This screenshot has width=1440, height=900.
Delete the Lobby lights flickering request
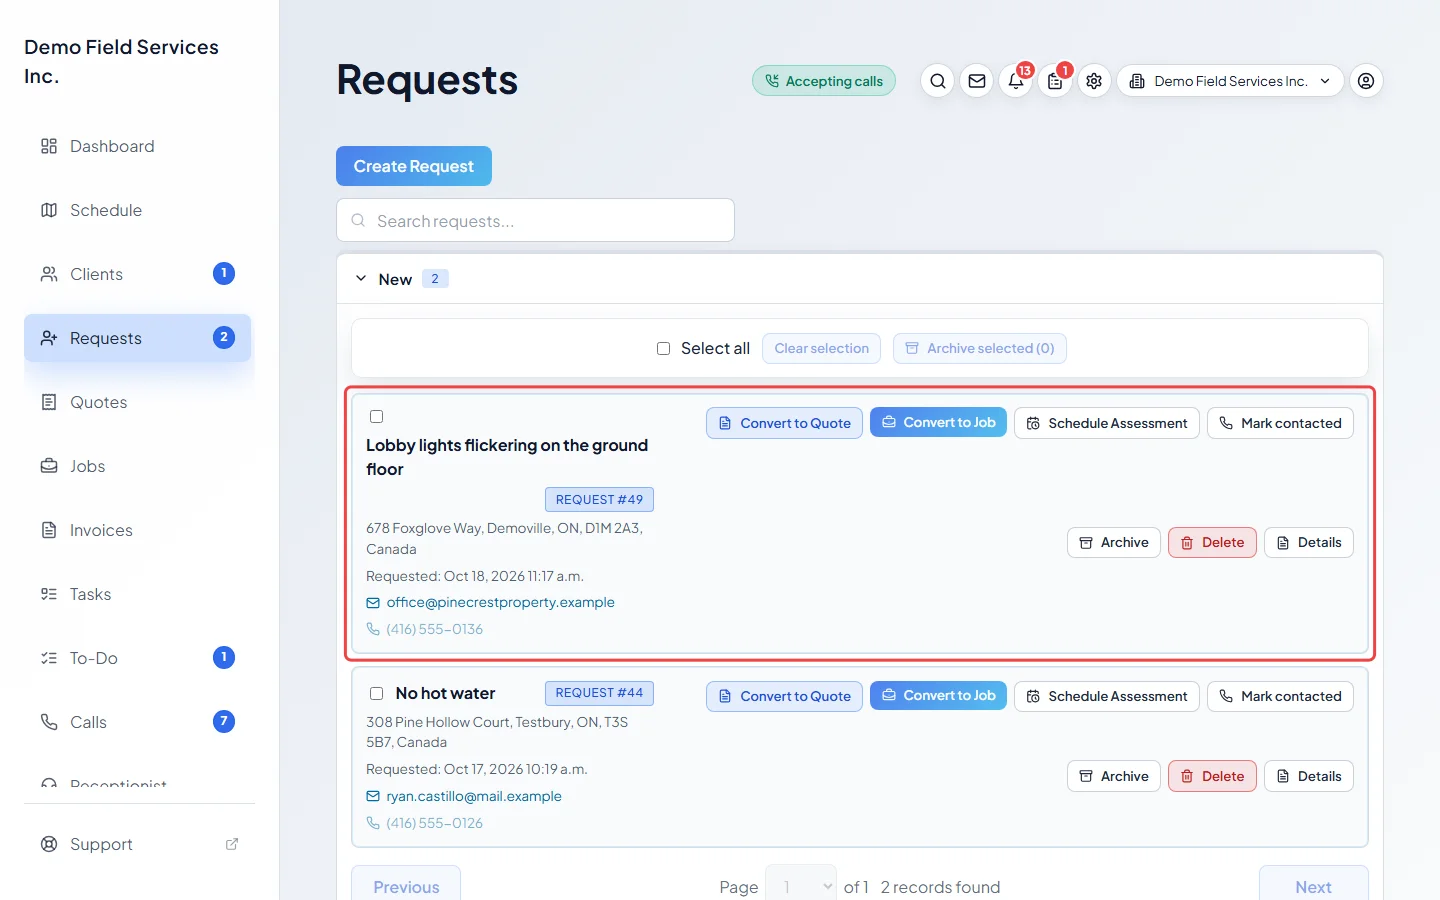pos(1212,542)
